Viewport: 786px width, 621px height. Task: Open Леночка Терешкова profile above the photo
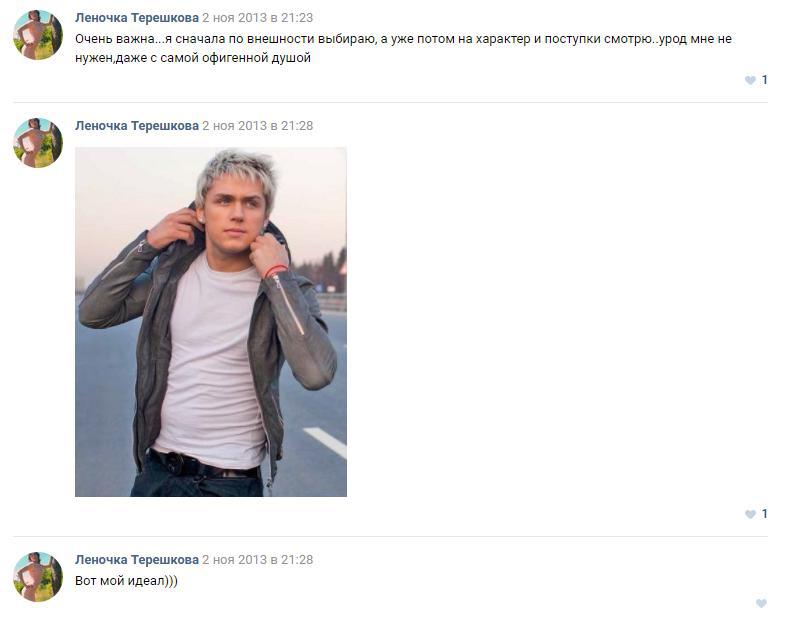(x=137, y=126)
